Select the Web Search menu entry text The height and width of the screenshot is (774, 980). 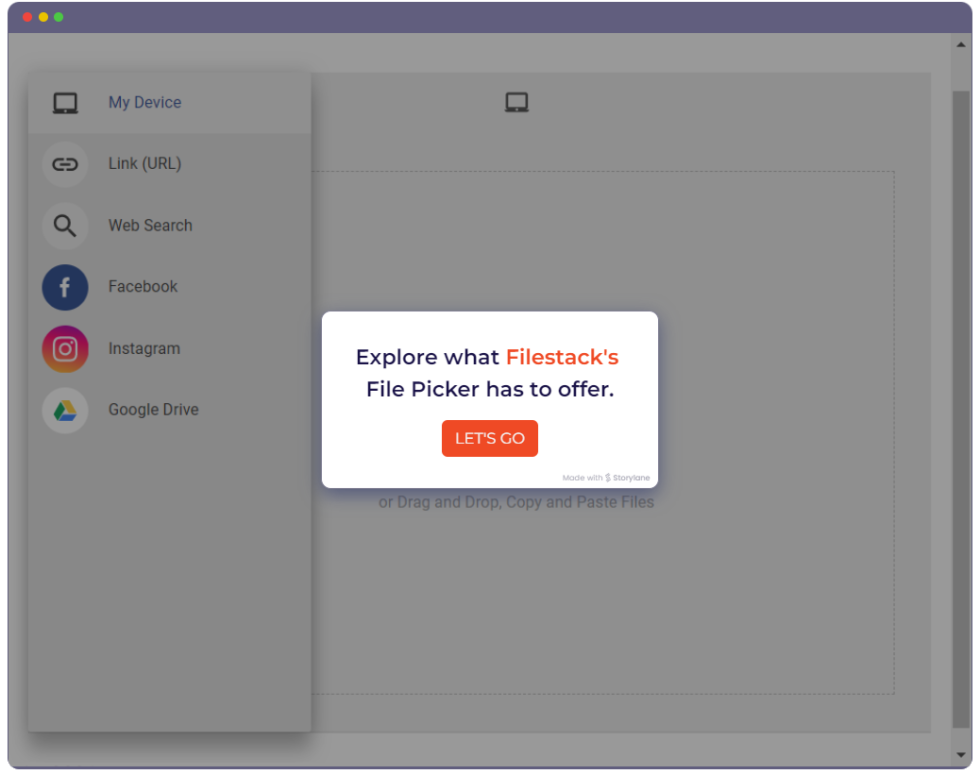(x=150, y=225)
